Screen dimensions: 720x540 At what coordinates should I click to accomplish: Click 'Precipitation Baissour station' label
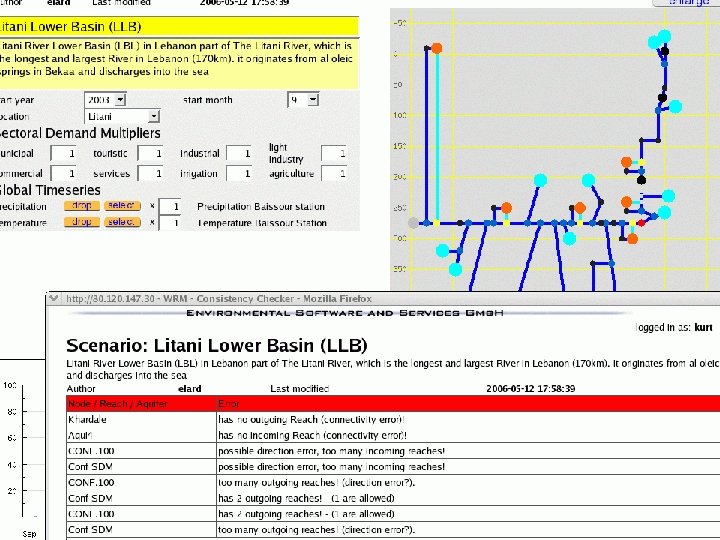261,207
